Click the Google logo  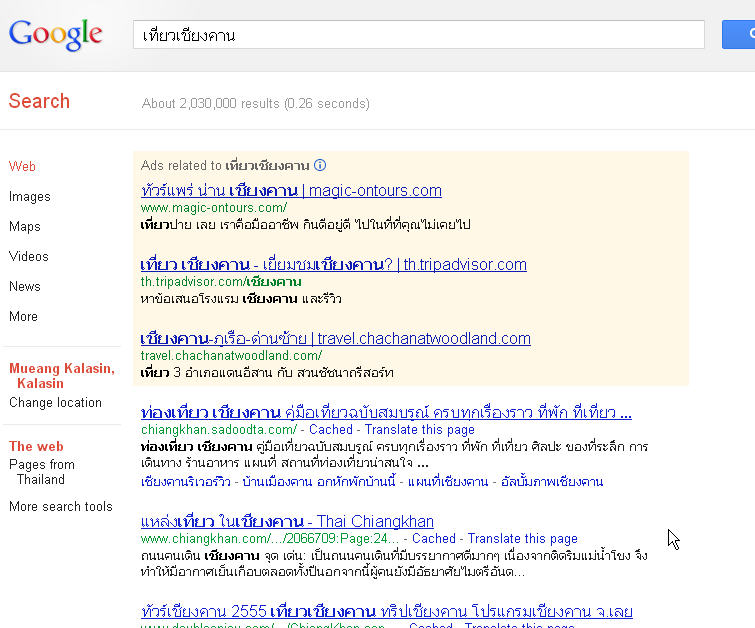tap(55, 35)
